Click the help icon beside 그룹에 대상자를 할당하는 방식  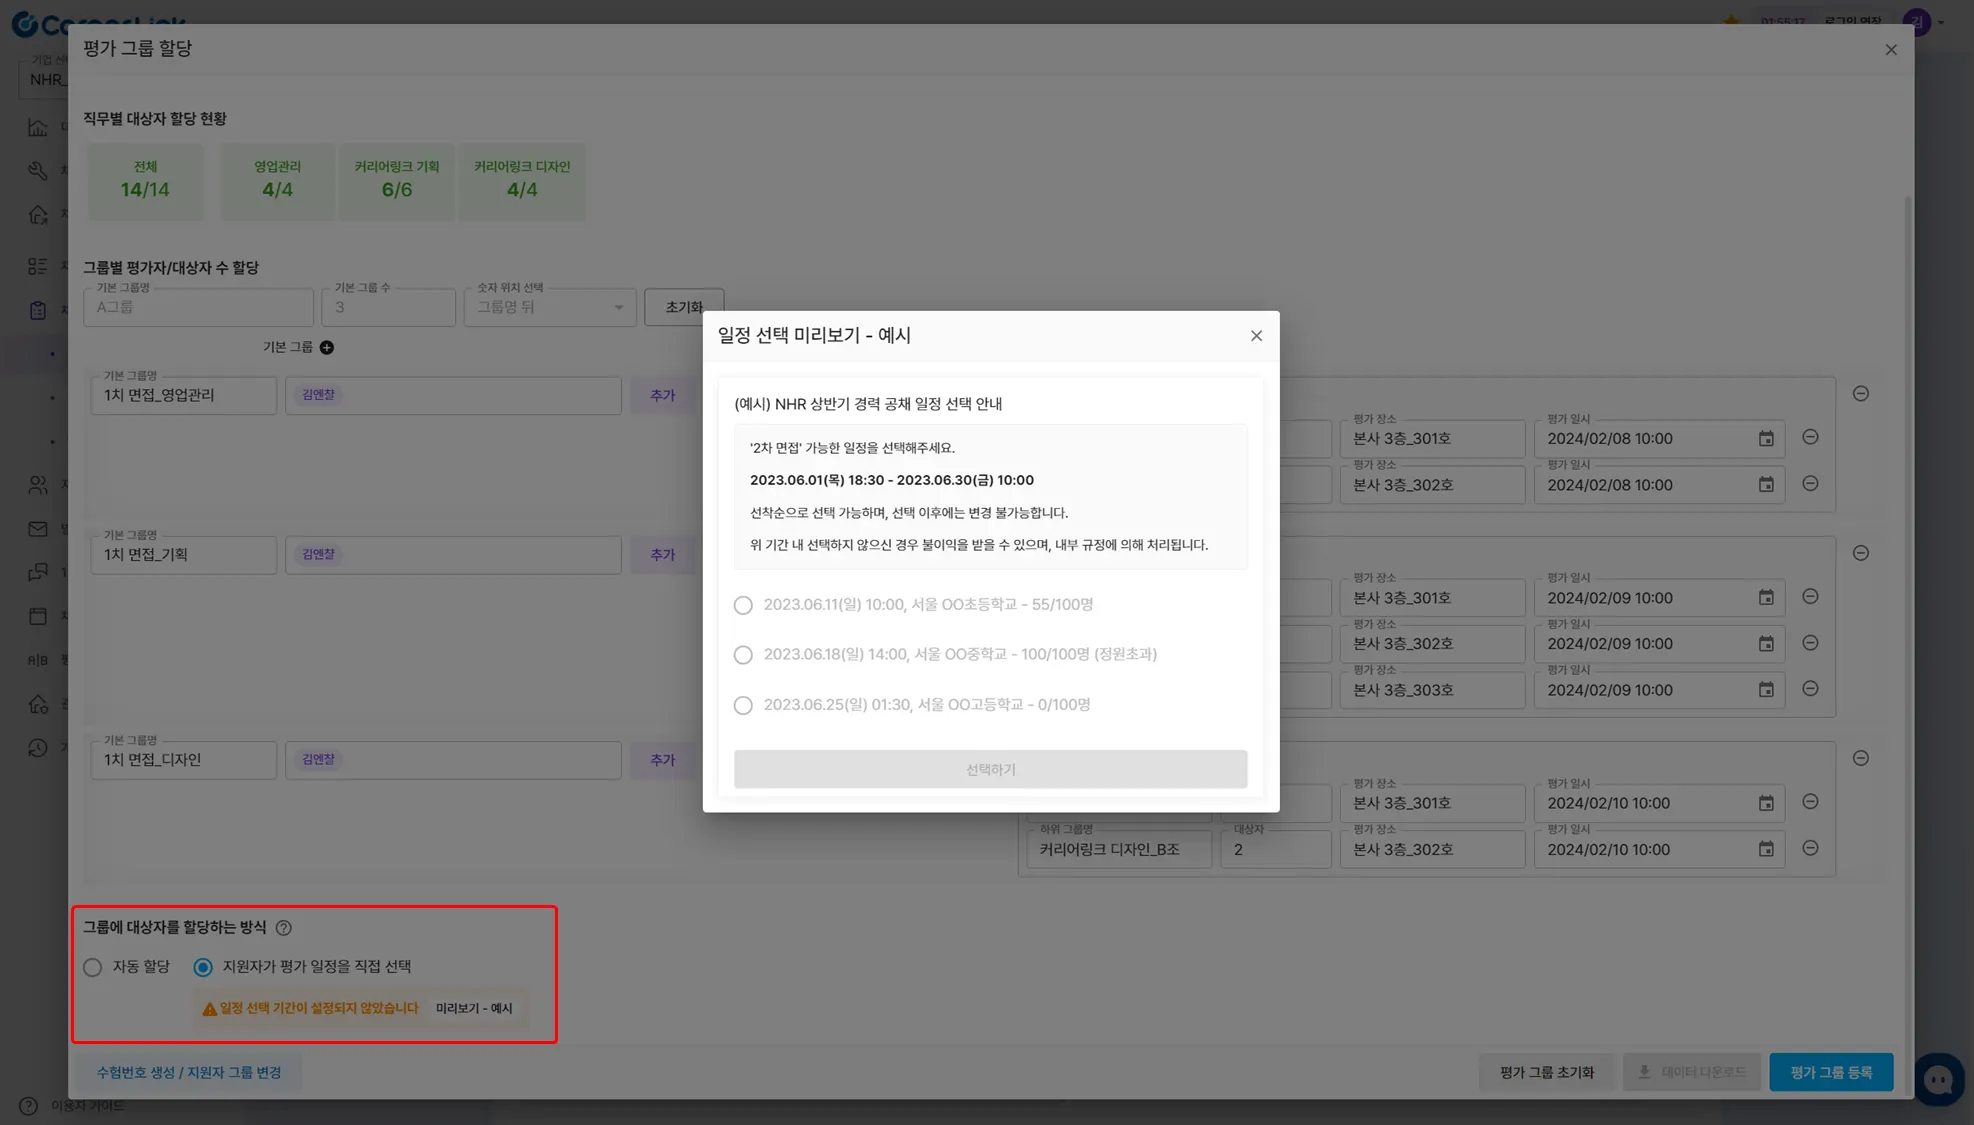tap(284, 928)
